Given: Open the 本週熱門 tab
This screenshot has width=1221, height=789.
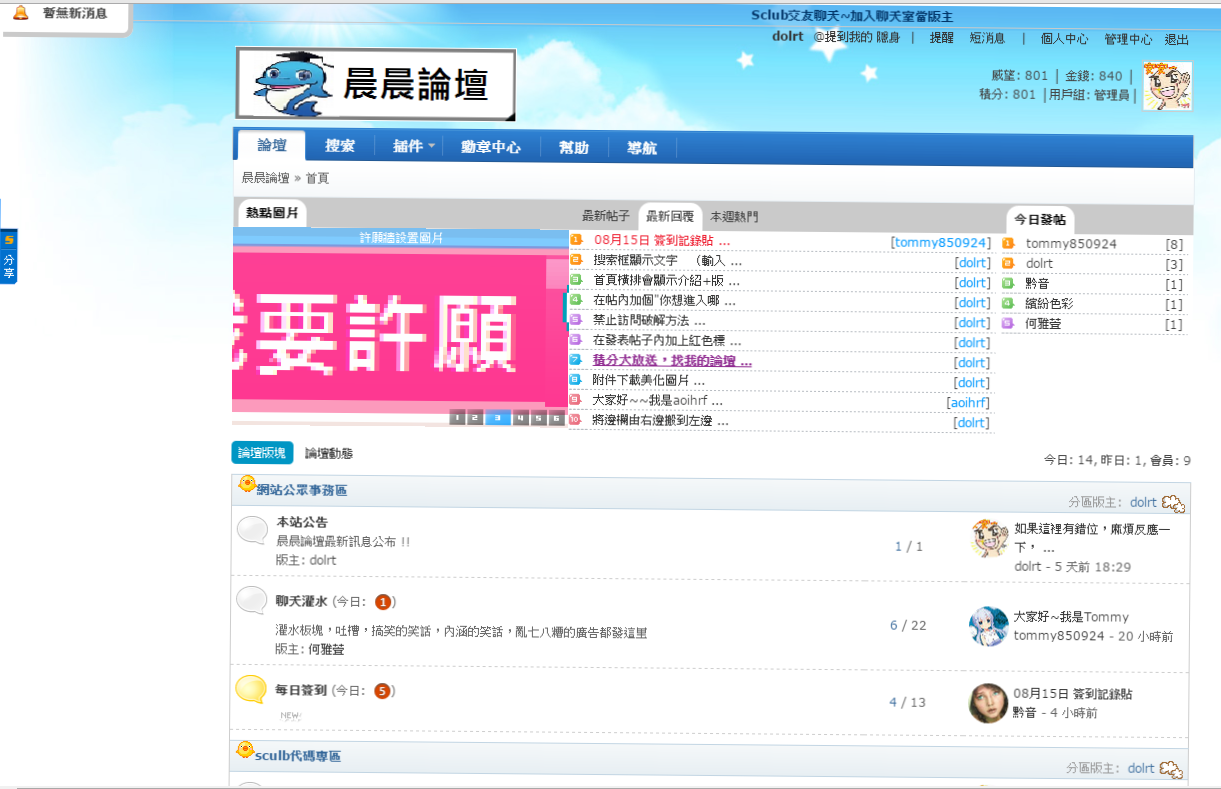Looking at the screenshot, I should click(734, 216).
